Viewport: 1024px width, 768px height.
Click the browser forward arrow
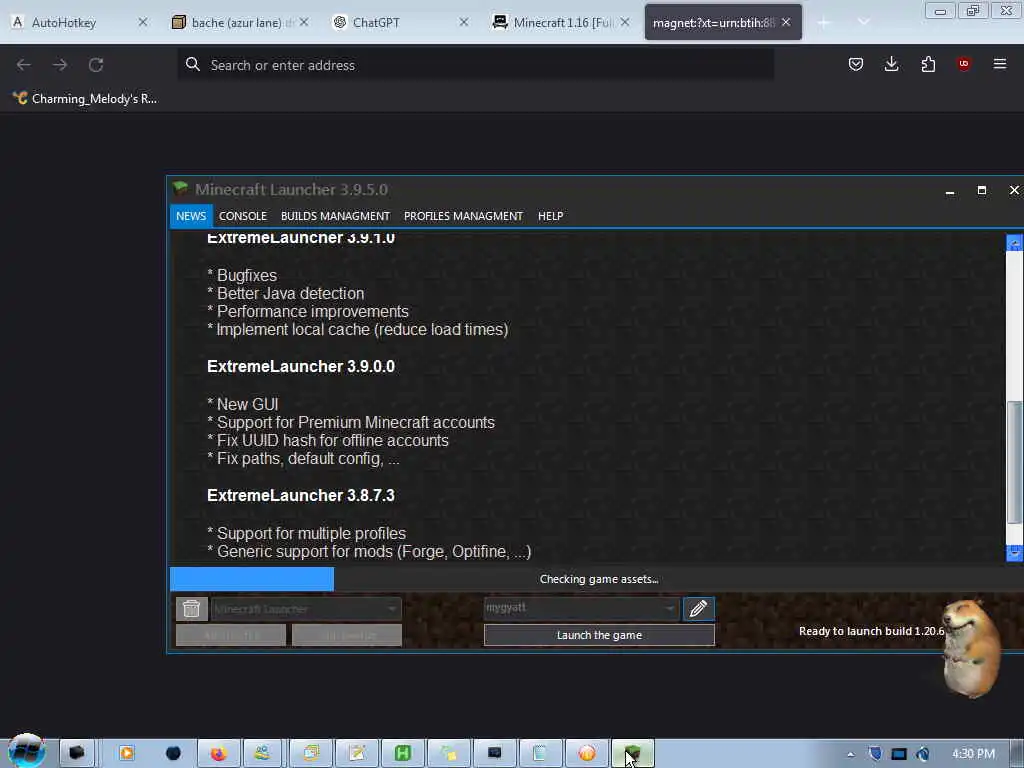(60, 65)
